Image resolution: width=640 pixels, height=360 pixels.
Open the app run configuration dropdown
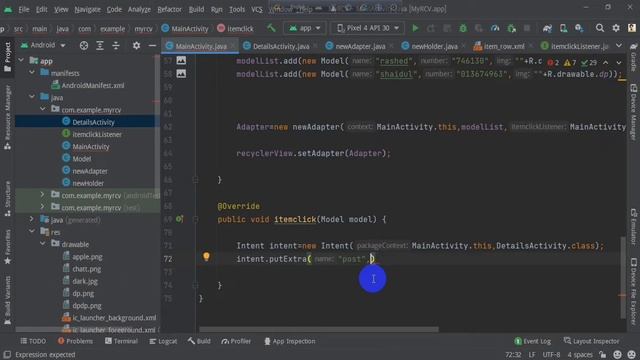coord(304,28)
